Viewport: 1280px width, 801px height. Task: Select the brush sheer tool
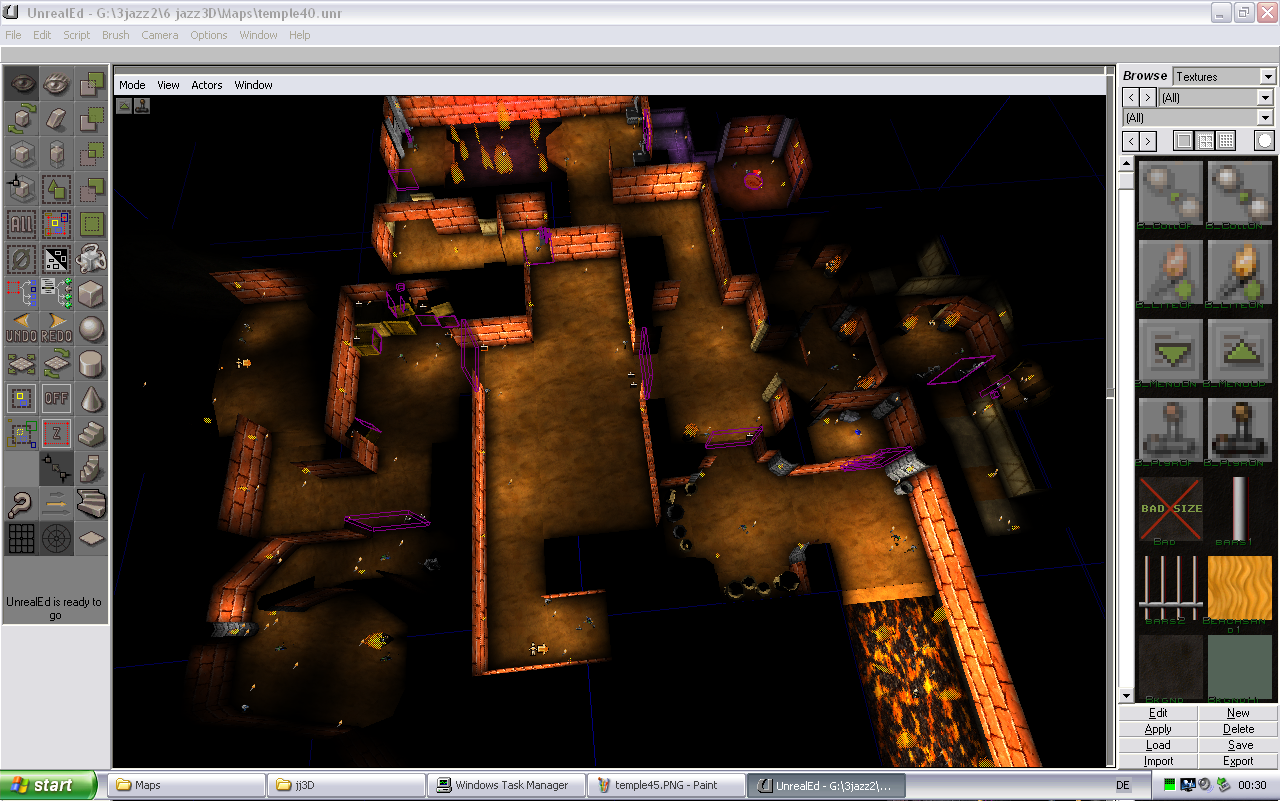(x=57, y=119)
